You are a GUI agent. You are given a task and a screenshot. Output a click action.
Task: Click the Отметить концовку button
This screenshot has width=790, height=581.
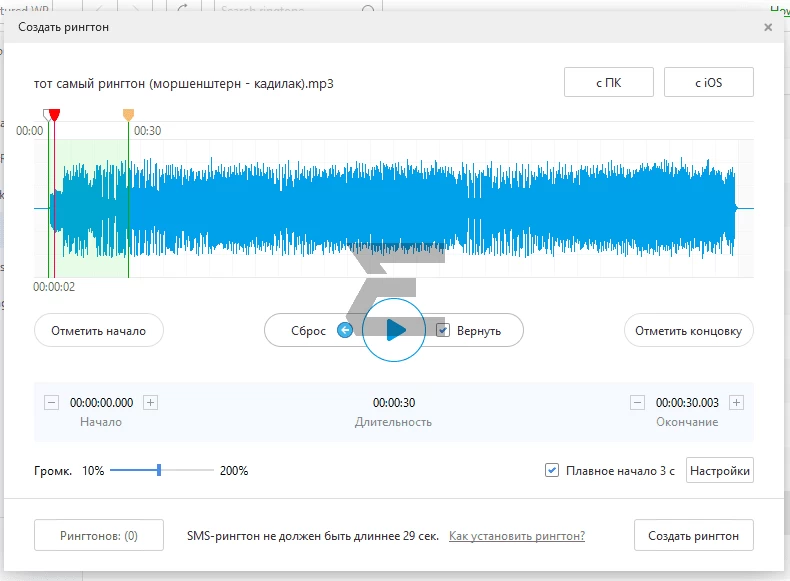pyautogui.click(x=689, y=331)
